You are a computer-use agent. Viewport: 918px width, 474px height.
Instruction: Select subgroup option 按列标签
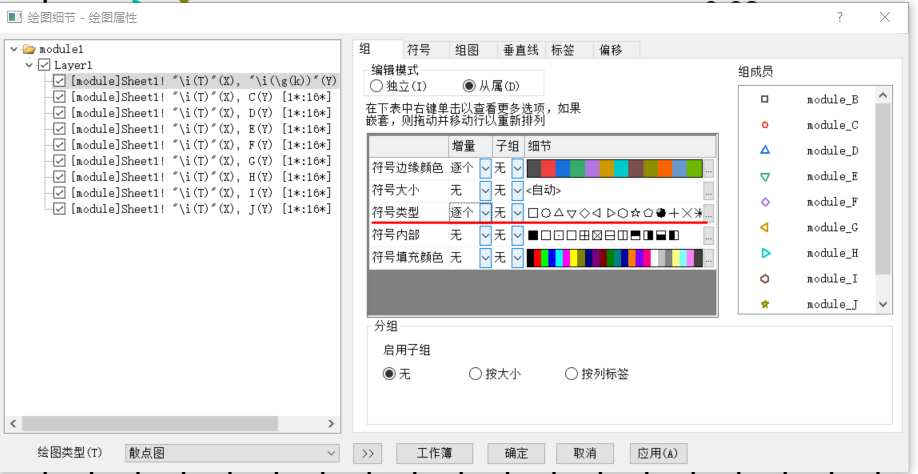[571, 374]
